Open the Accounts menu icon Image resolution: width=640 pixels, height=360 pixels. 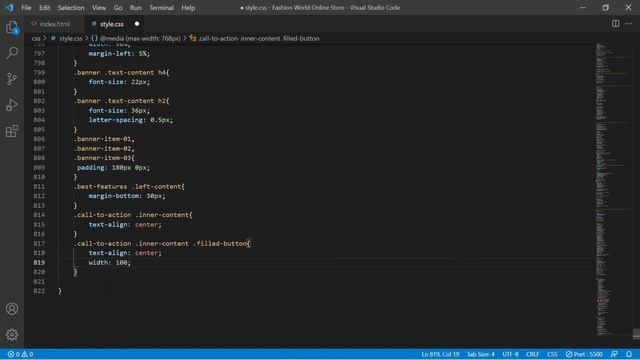point(12,309)
